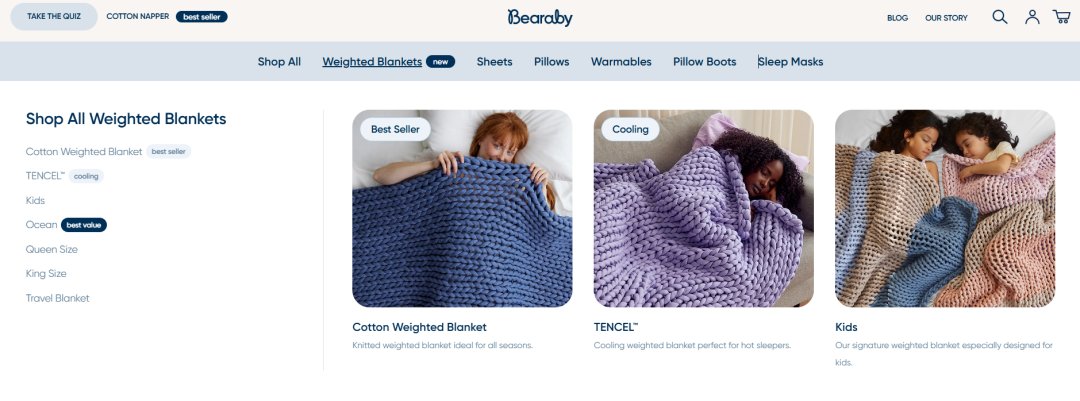Select Pillow Boots in navigation

[x=705, y=61]
